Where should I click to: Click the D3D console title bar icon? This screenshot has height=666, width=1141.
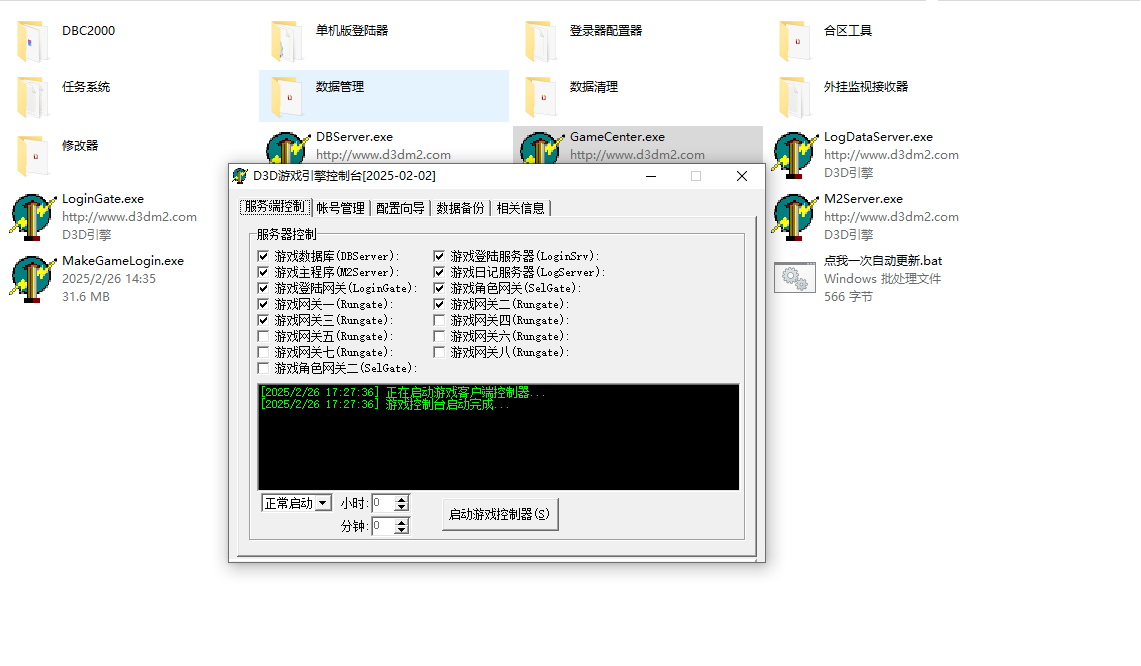(240, 176)
